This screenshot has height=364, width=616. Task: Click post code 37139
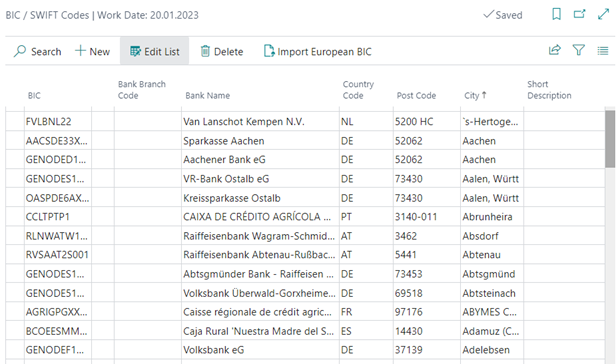point(427,350)
